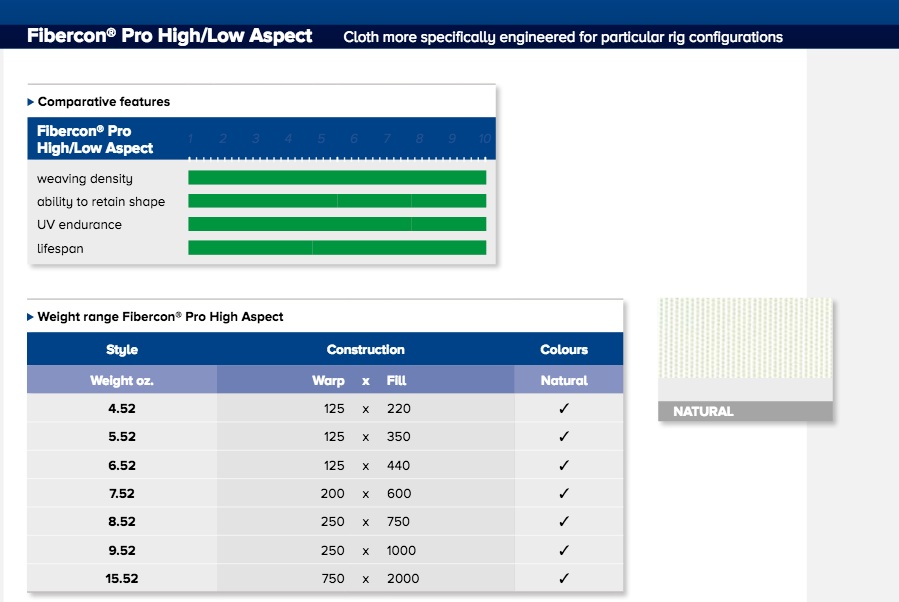Click the weaving density green bar
Image resolution: width=899 pixels, height=602 pixels.
pos(337,178)
